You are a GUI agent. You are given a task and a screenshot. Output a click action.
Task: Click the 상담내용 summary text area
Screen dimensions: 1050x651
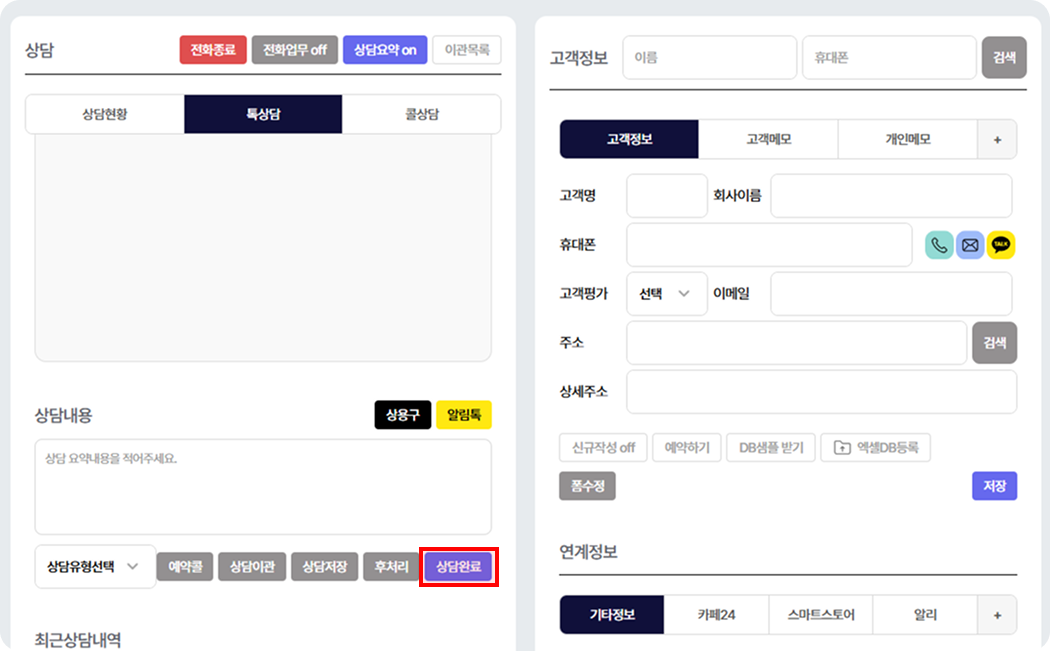point(263,487)
